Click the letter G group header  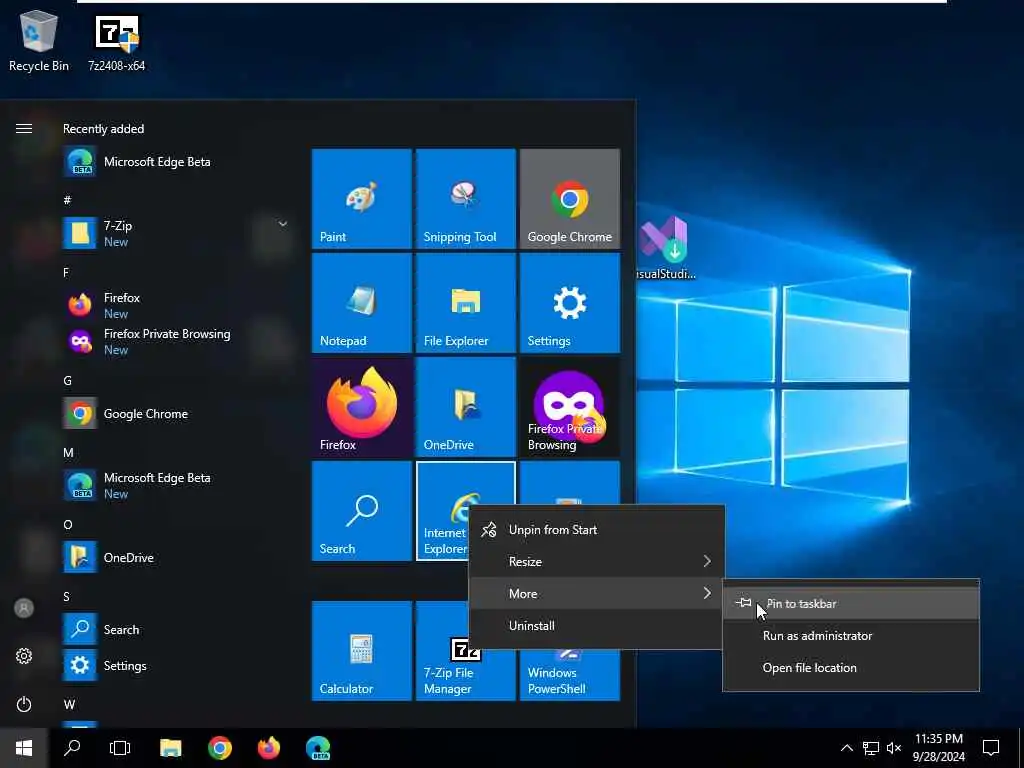(x=67, y=381)
